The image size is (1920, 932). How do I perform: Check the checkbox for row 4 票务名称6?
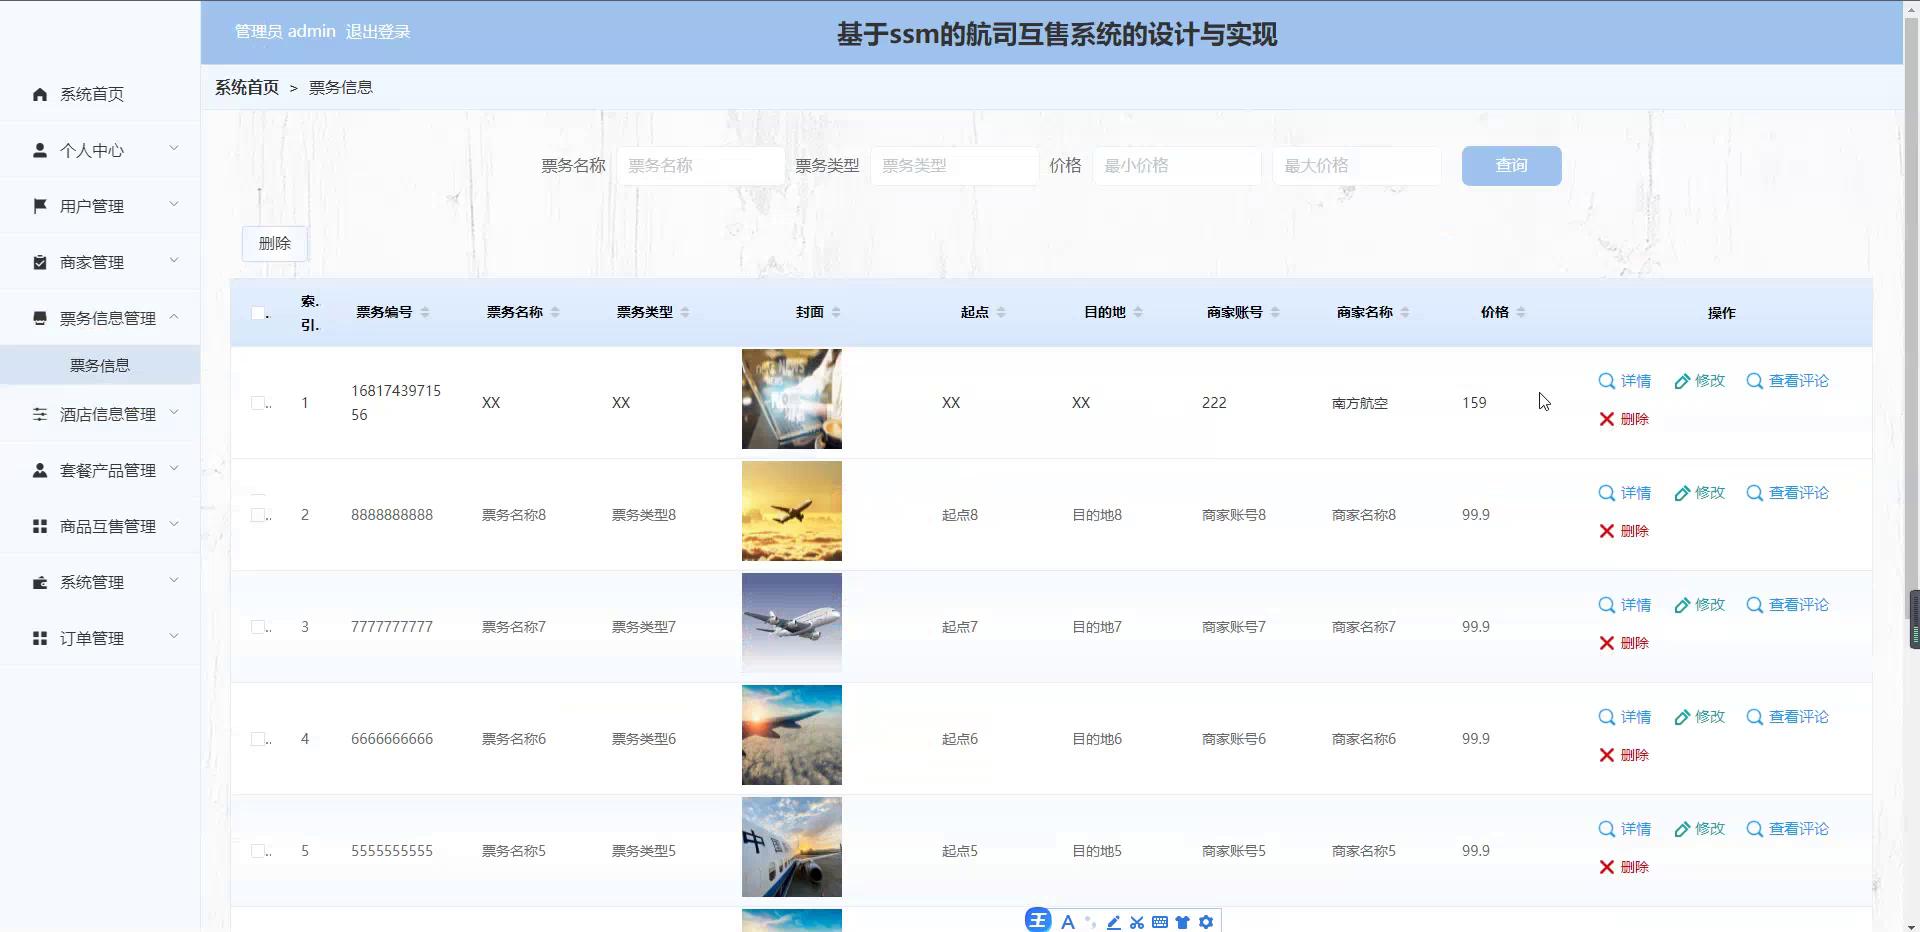258,739
